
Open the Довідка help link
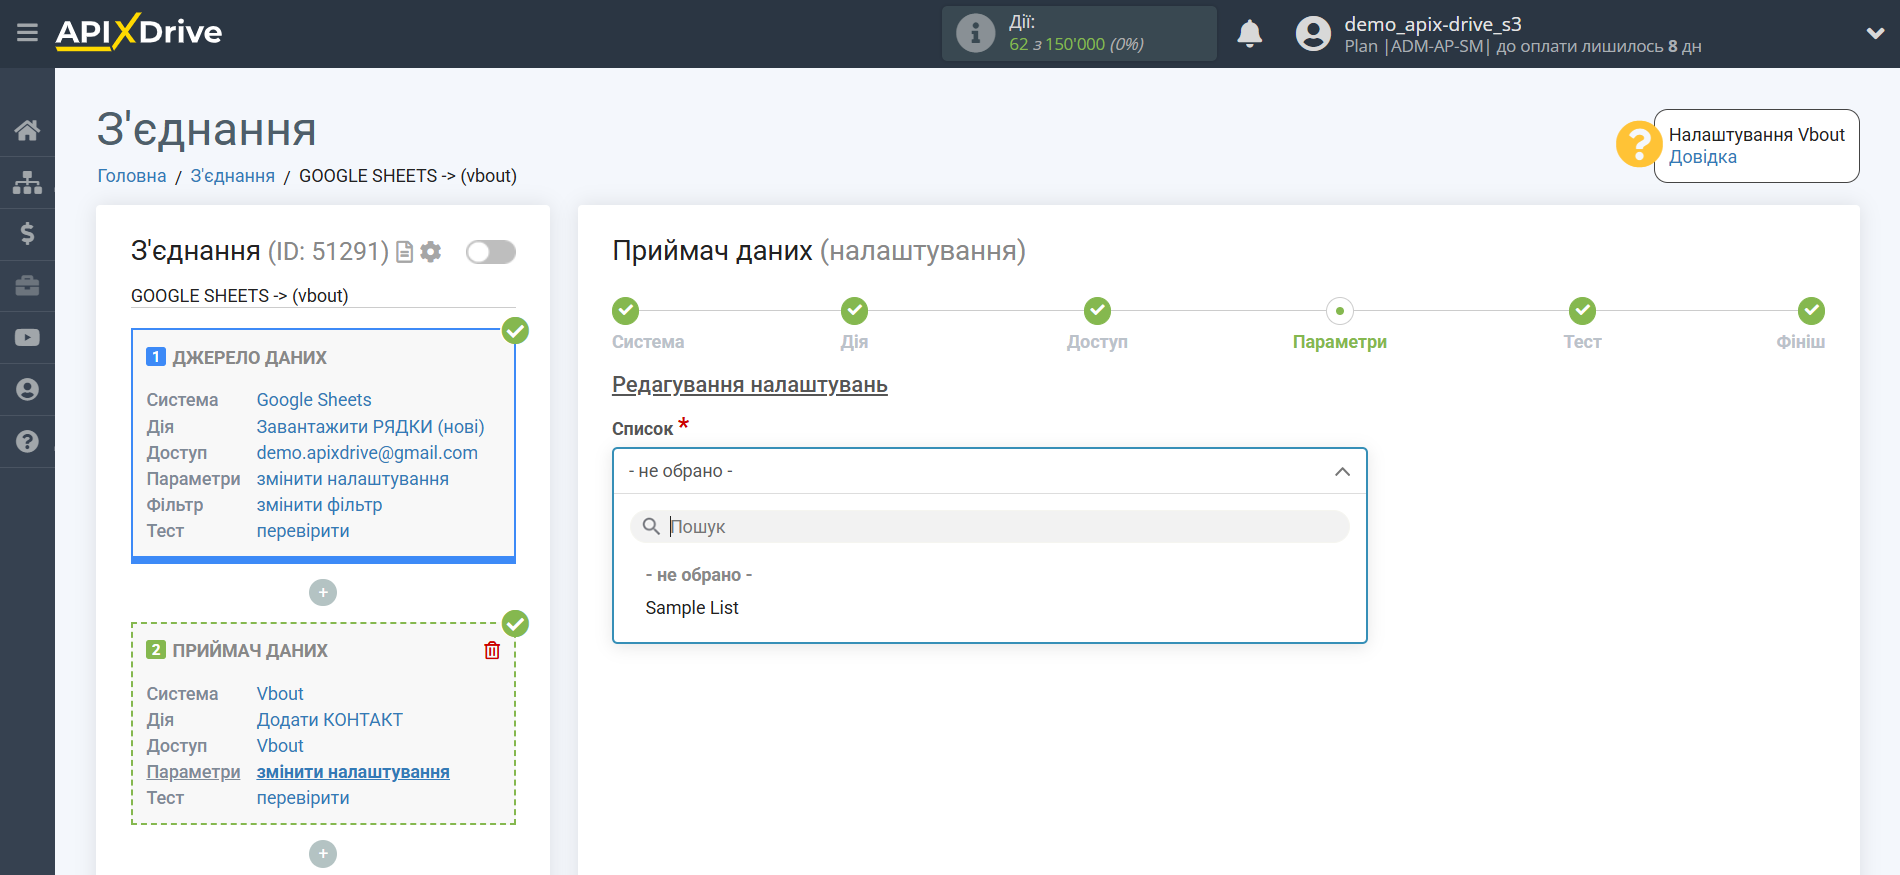tap(1702, 157)
